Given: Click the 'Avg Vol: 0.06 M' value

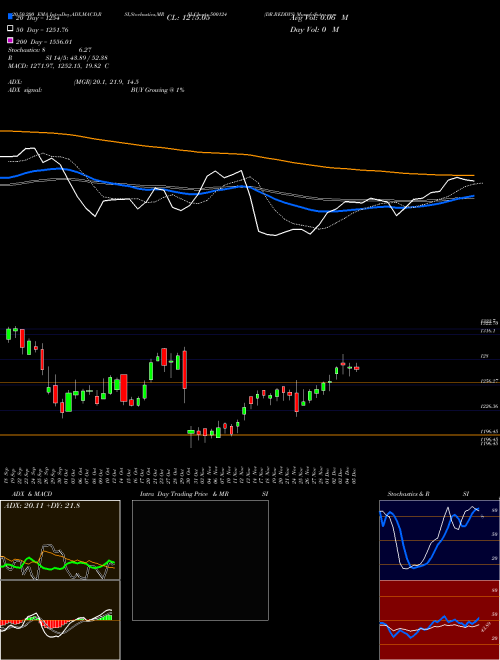Looking at the screenshot, I should [x=319, y=18].
